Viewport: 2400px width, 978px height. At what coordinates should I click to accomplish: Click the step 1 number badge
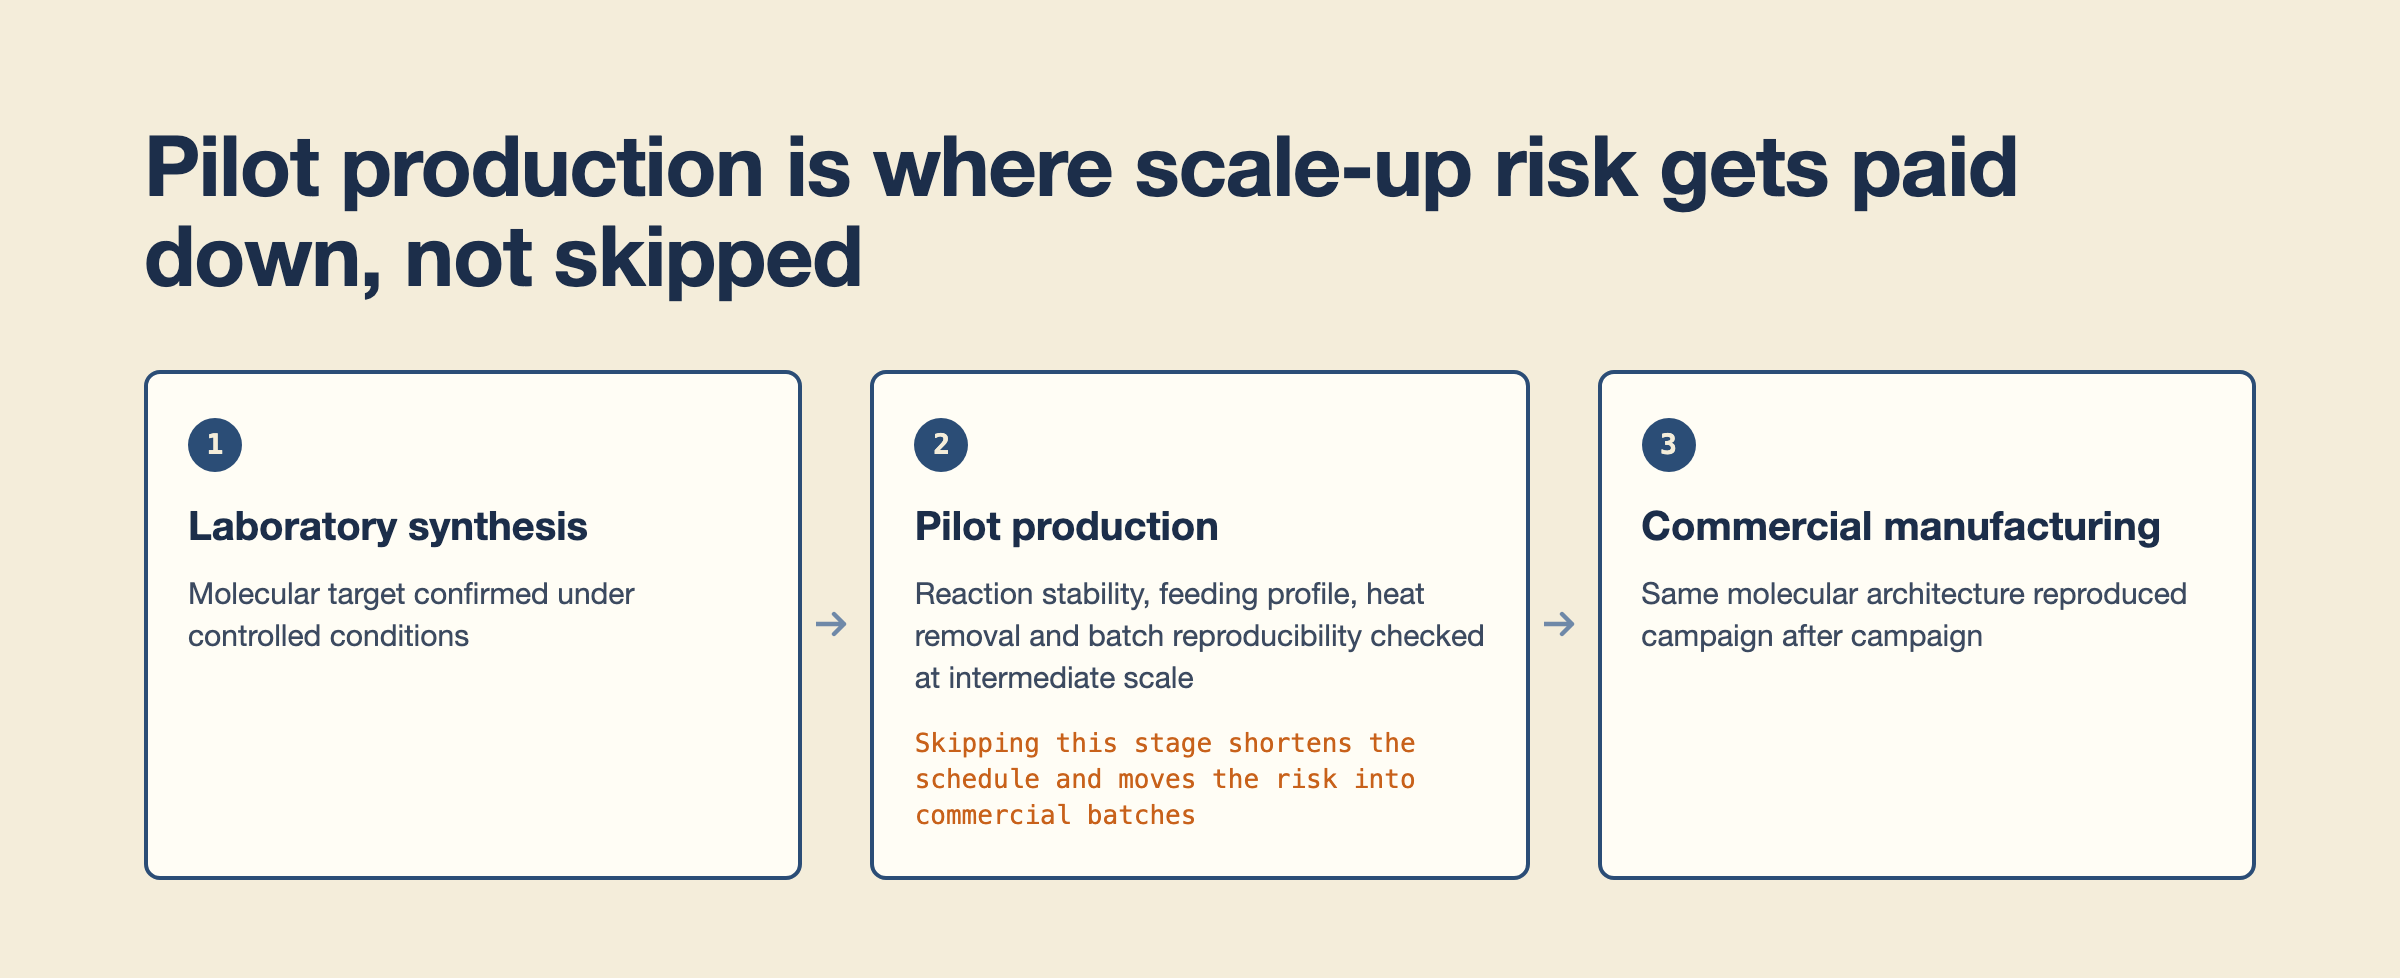215,445
